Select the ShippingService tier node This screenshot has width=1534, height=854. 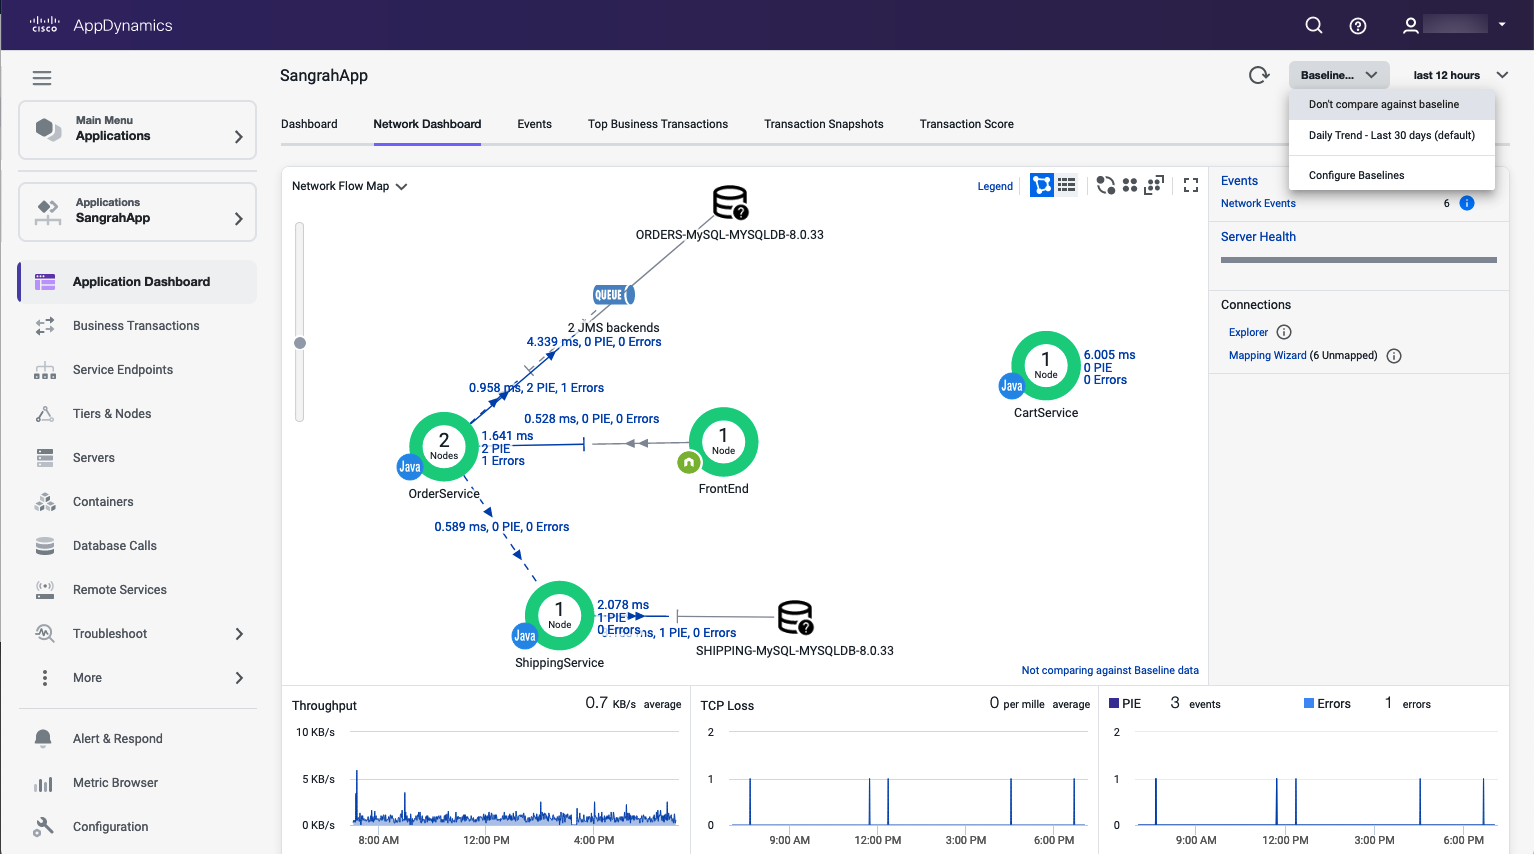coord(560,615)
